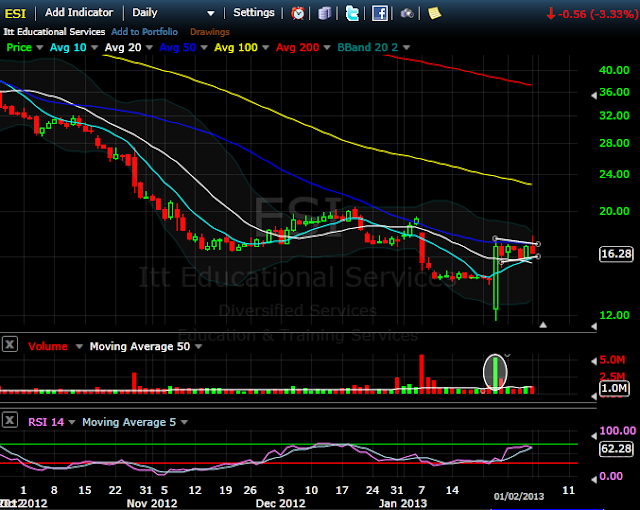The height and width of the screenshot is (510, 640).
Task: Click the RSI 14 indicator label
Action: pos(46,422)
